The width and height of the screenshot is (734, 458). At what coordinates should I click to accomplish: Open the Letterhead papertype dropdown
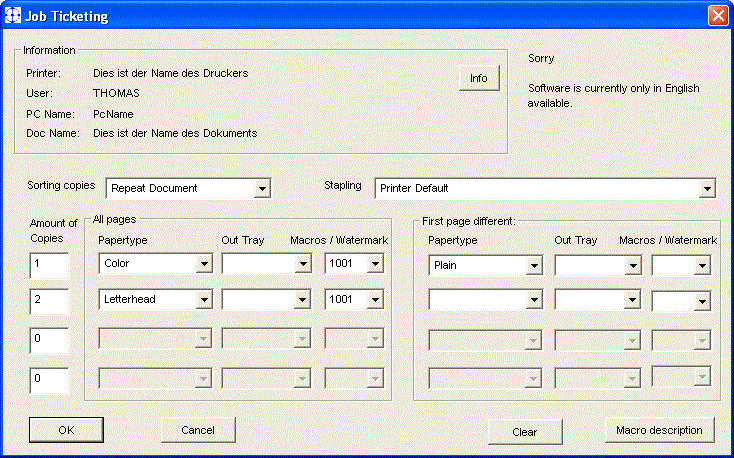tap(203, 299)
